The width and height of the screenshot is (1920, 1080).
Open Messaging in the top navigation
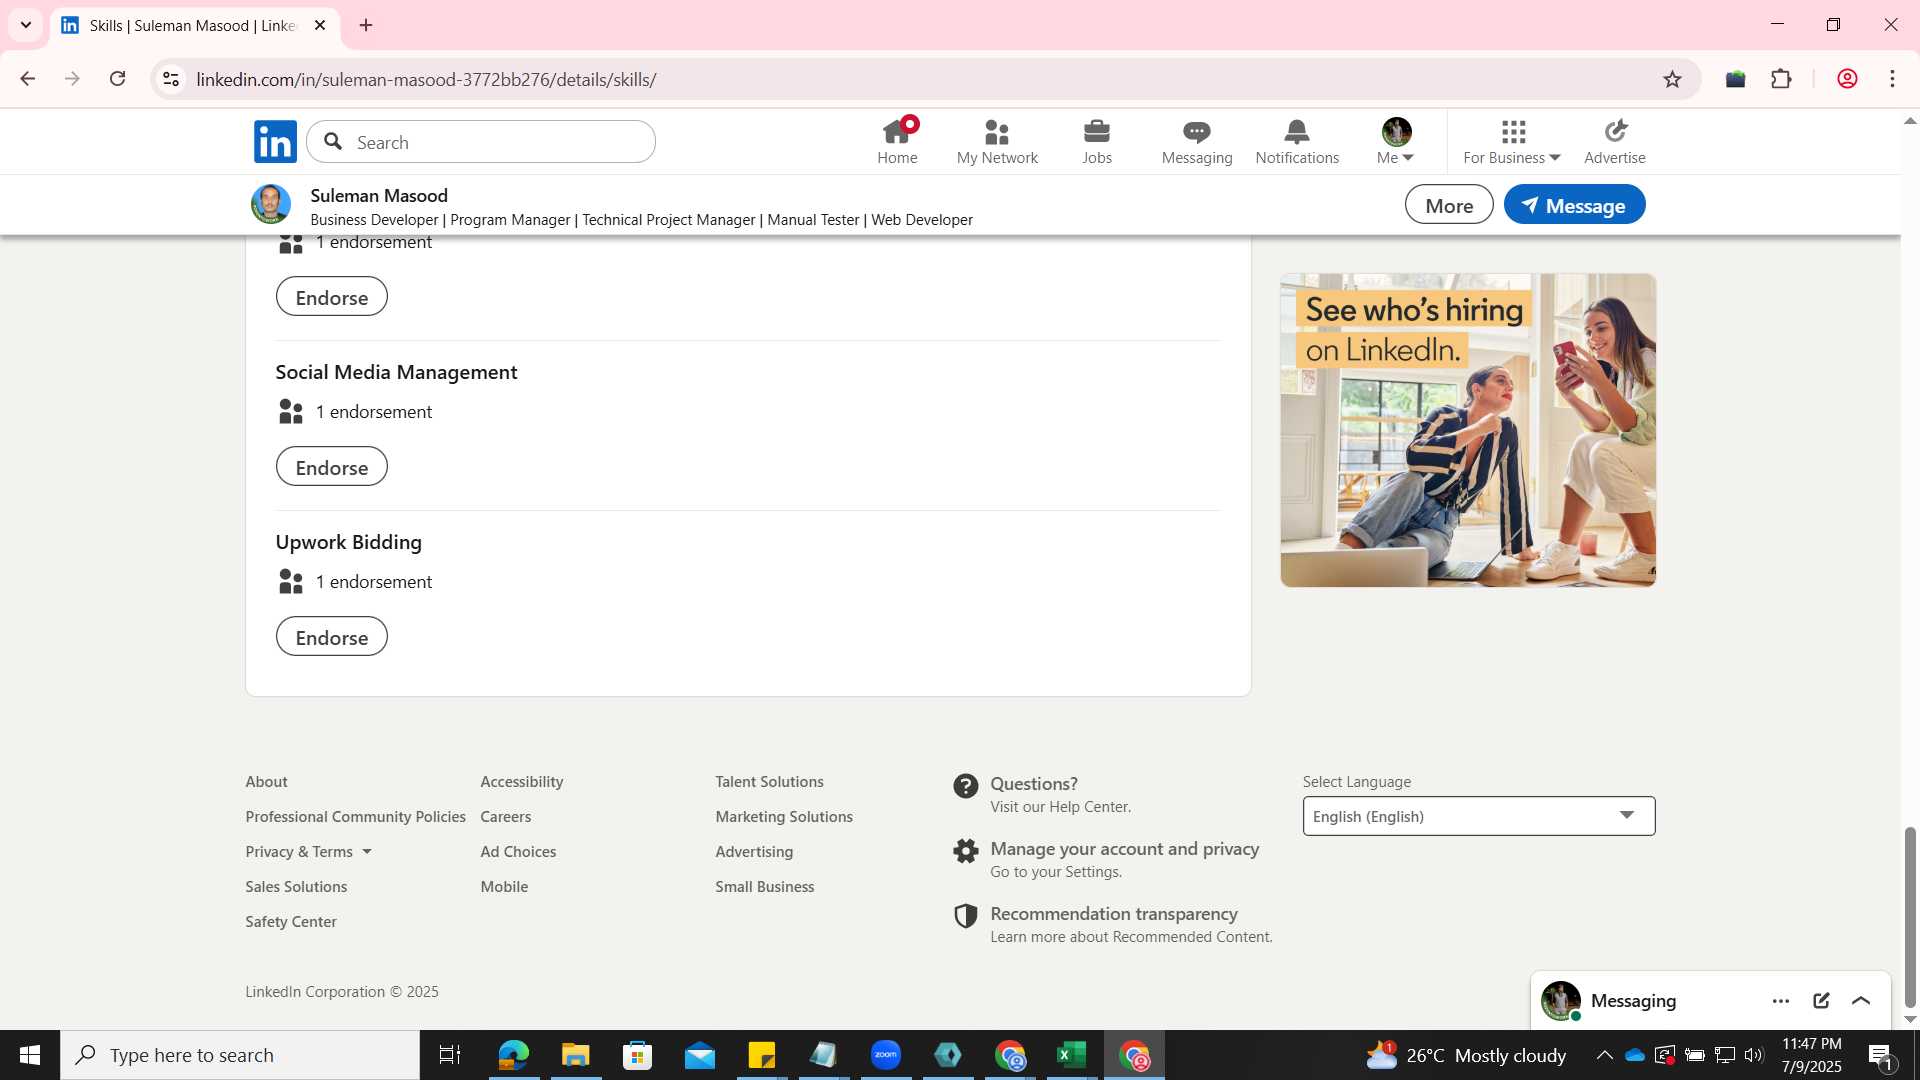pyautogui.click(x=1196, y=142)
